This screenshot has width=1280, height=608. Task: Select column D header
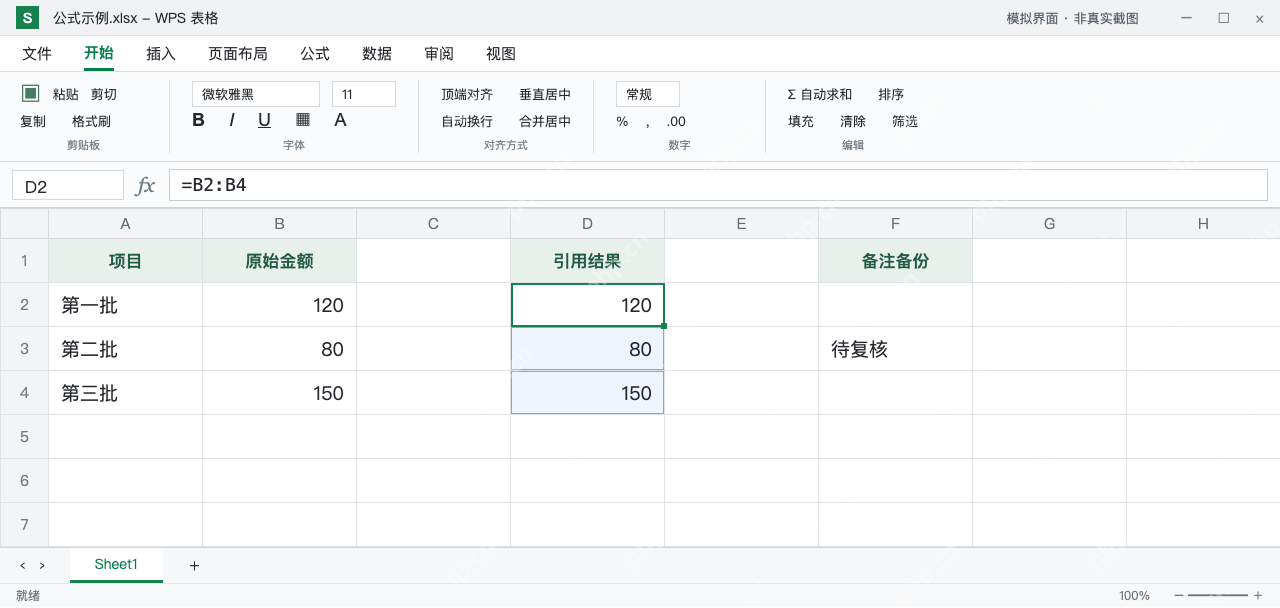pyautogui.click(x=588, y=224)
